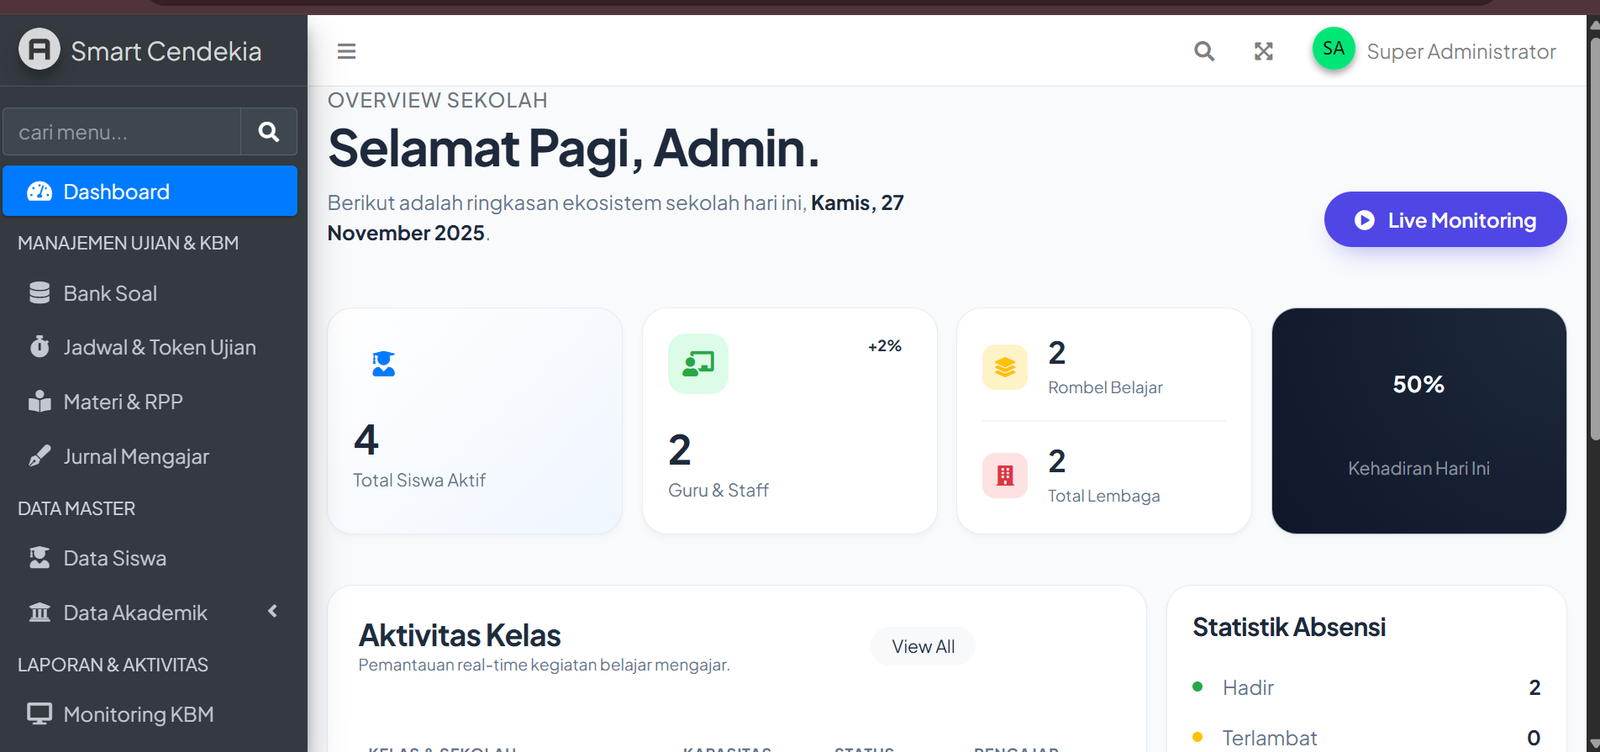Image resolution: width=1600 pixels, height=752 pixels.
Task: Click the Bank Soal database icon
Action: coord(40,293)
